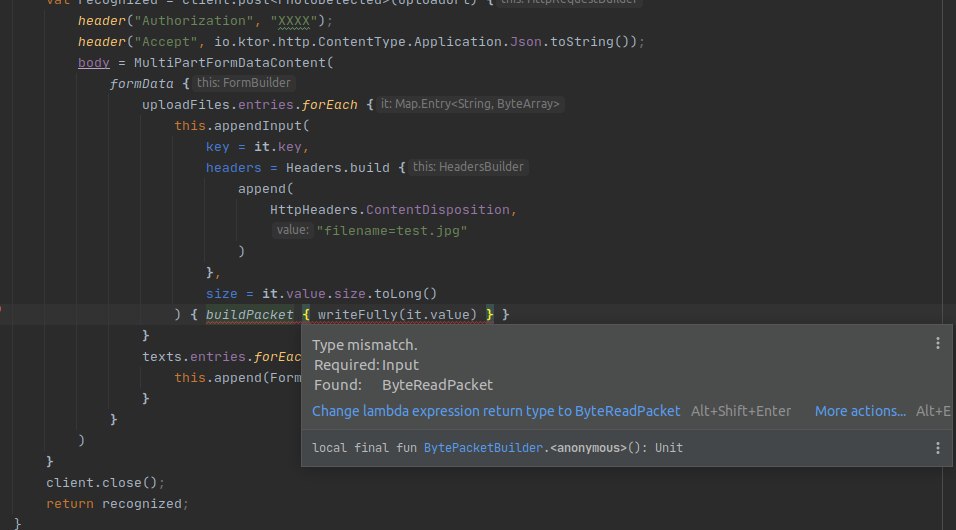The height and width of the screenshot is (530, 956).
Task: Select the 'this: HeadersBuilder' inlay hint
Action: [x=468, y=167]
